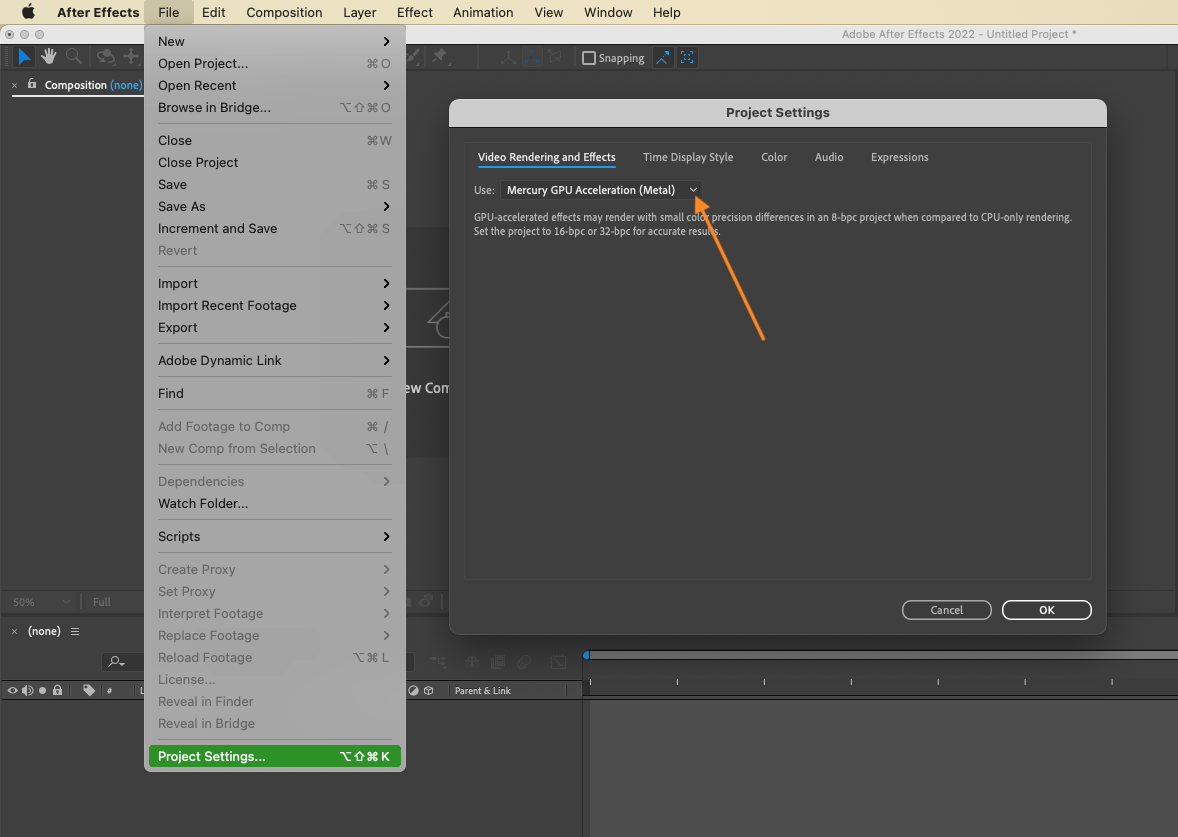Viewport: 1178px width, 837px height.
Task: Toggle the composition panel lock icon
Action: pyautogui.click(x=32, y=84)
